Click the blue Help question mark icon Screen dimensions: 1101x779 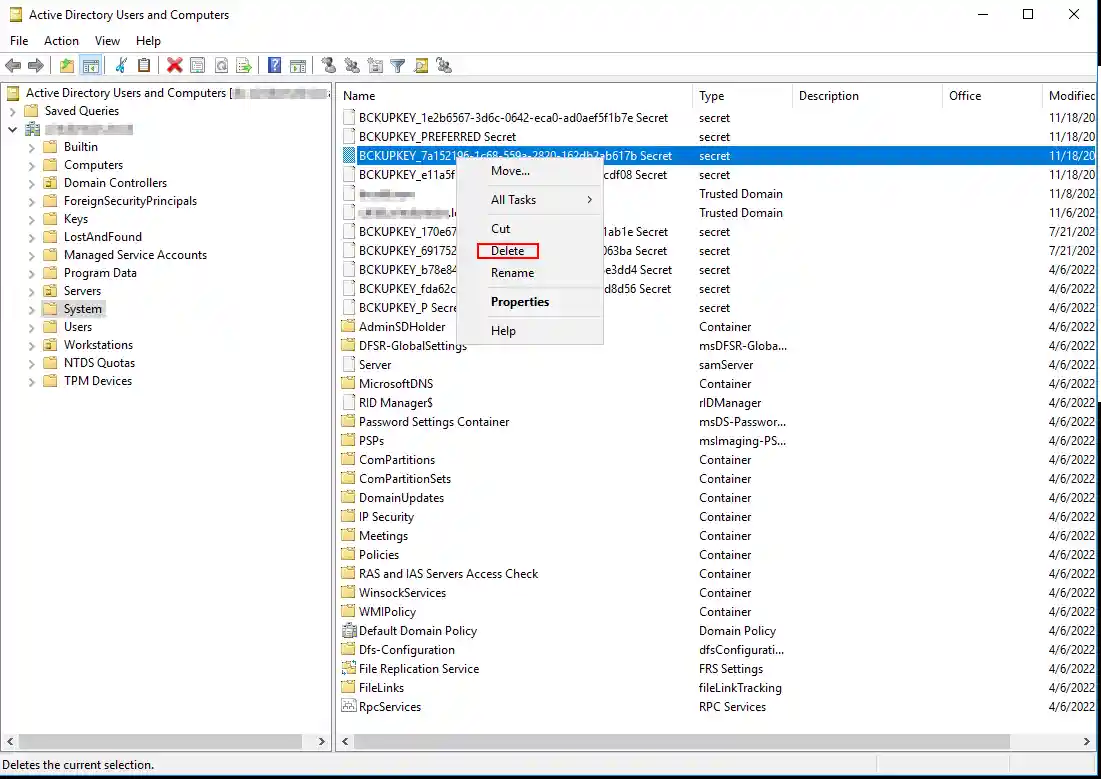coord(274,66)
